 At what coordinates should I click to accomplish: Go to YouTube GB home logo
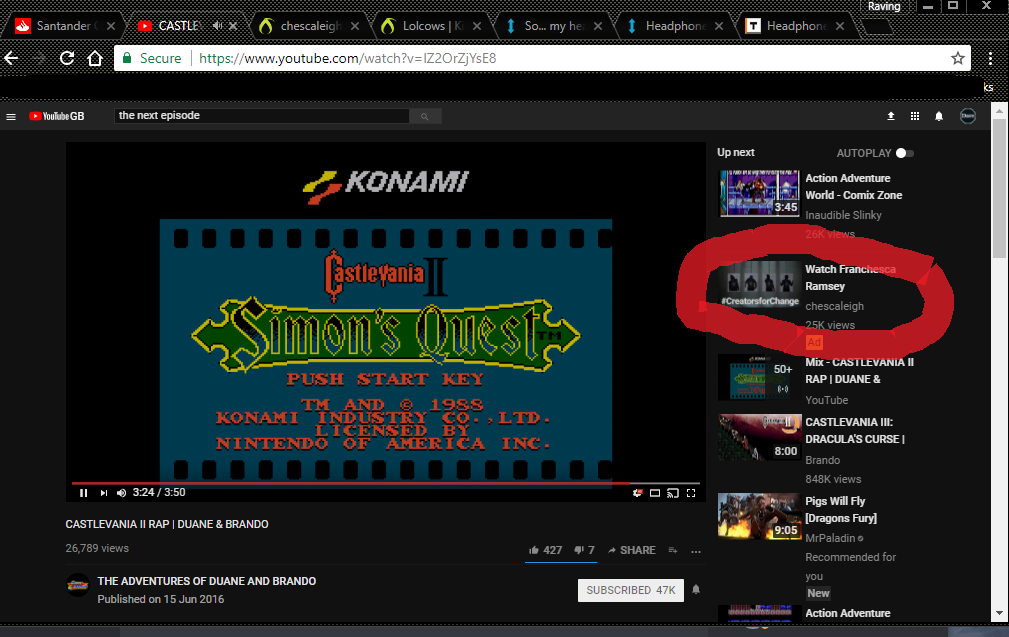coord(57,116)
